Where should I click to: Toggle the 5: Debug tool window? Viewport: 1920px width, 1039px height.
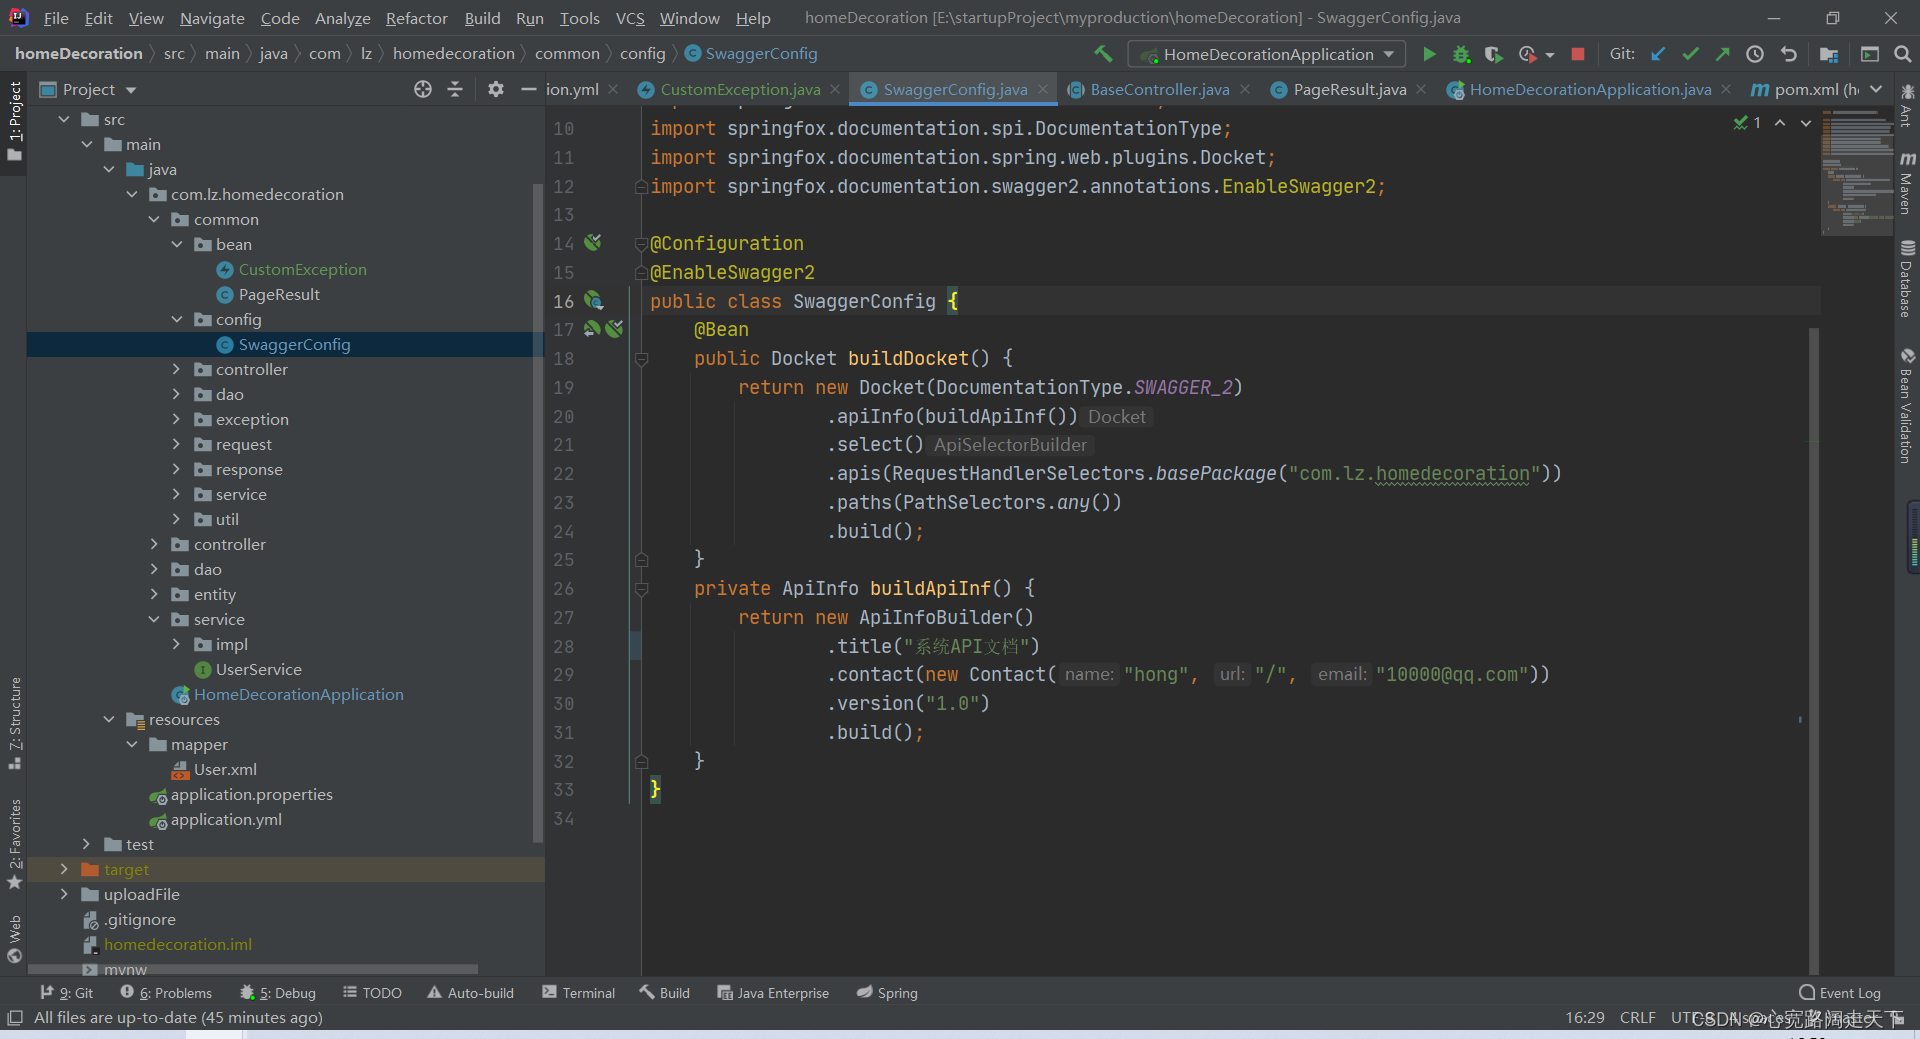click(x=278, y=993)
